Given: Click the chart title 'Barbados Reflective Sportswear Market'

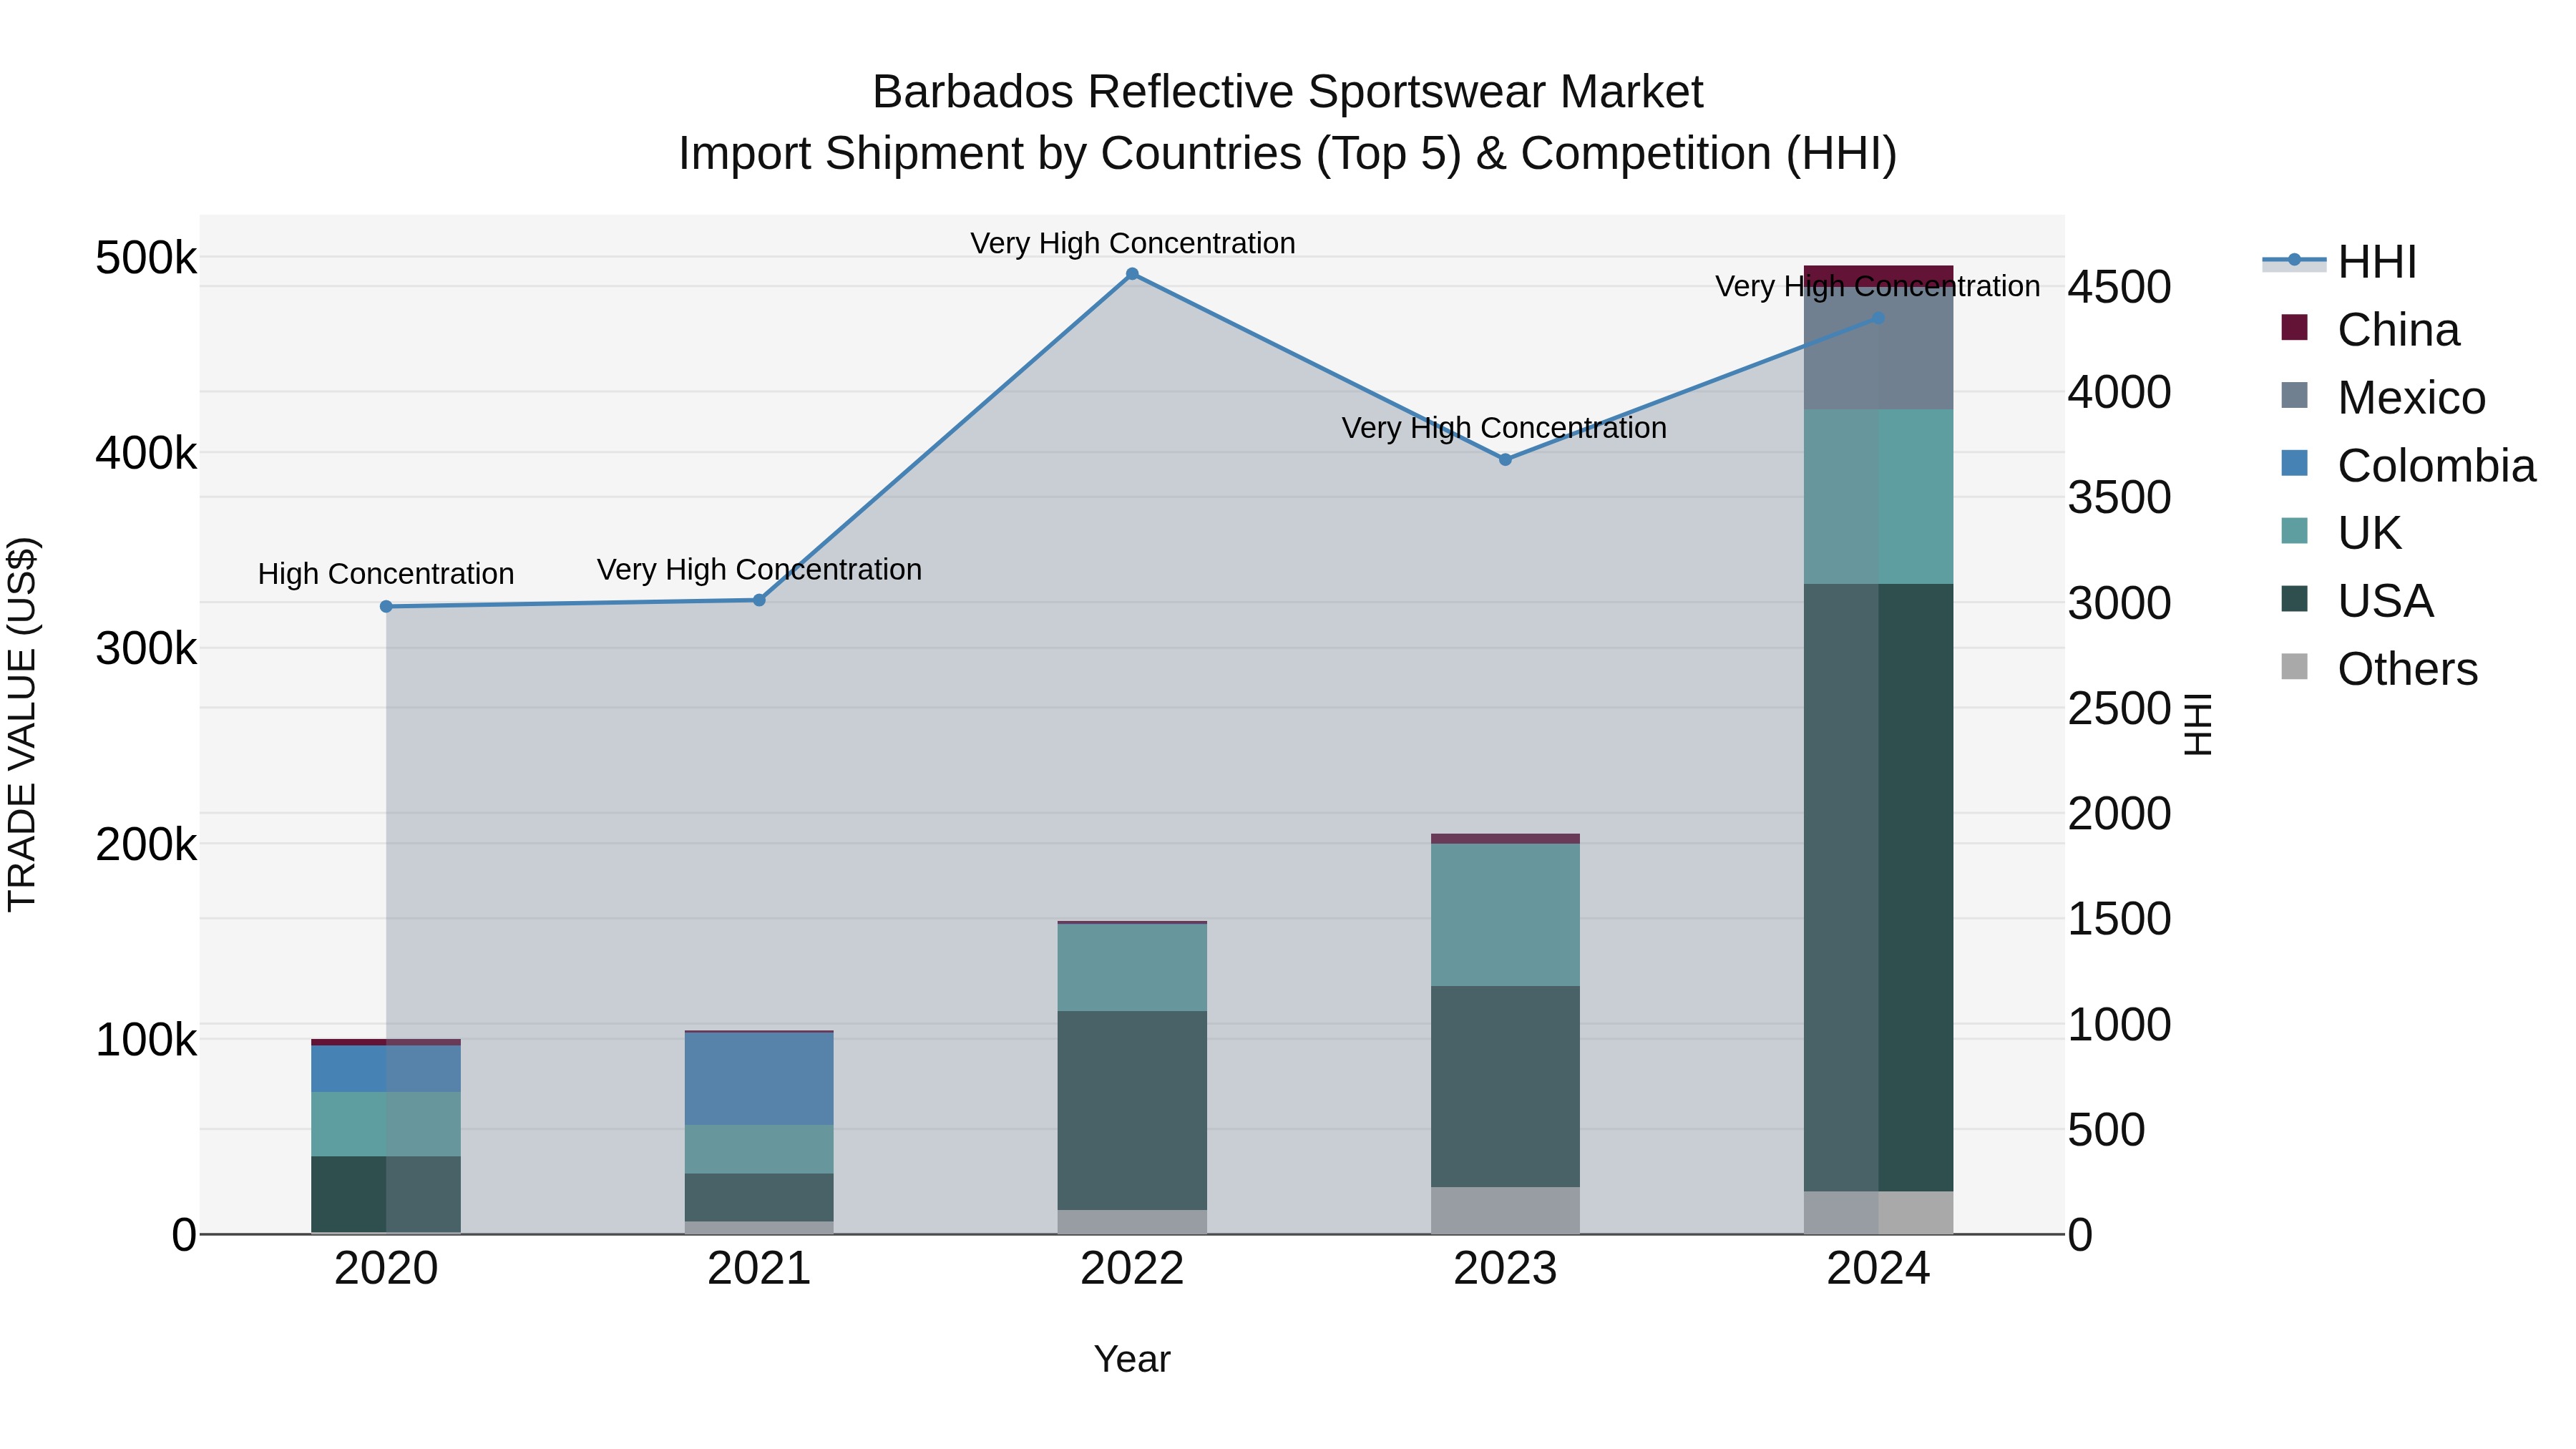Looking at the screenshot, I should click(x=1287, y=92).
